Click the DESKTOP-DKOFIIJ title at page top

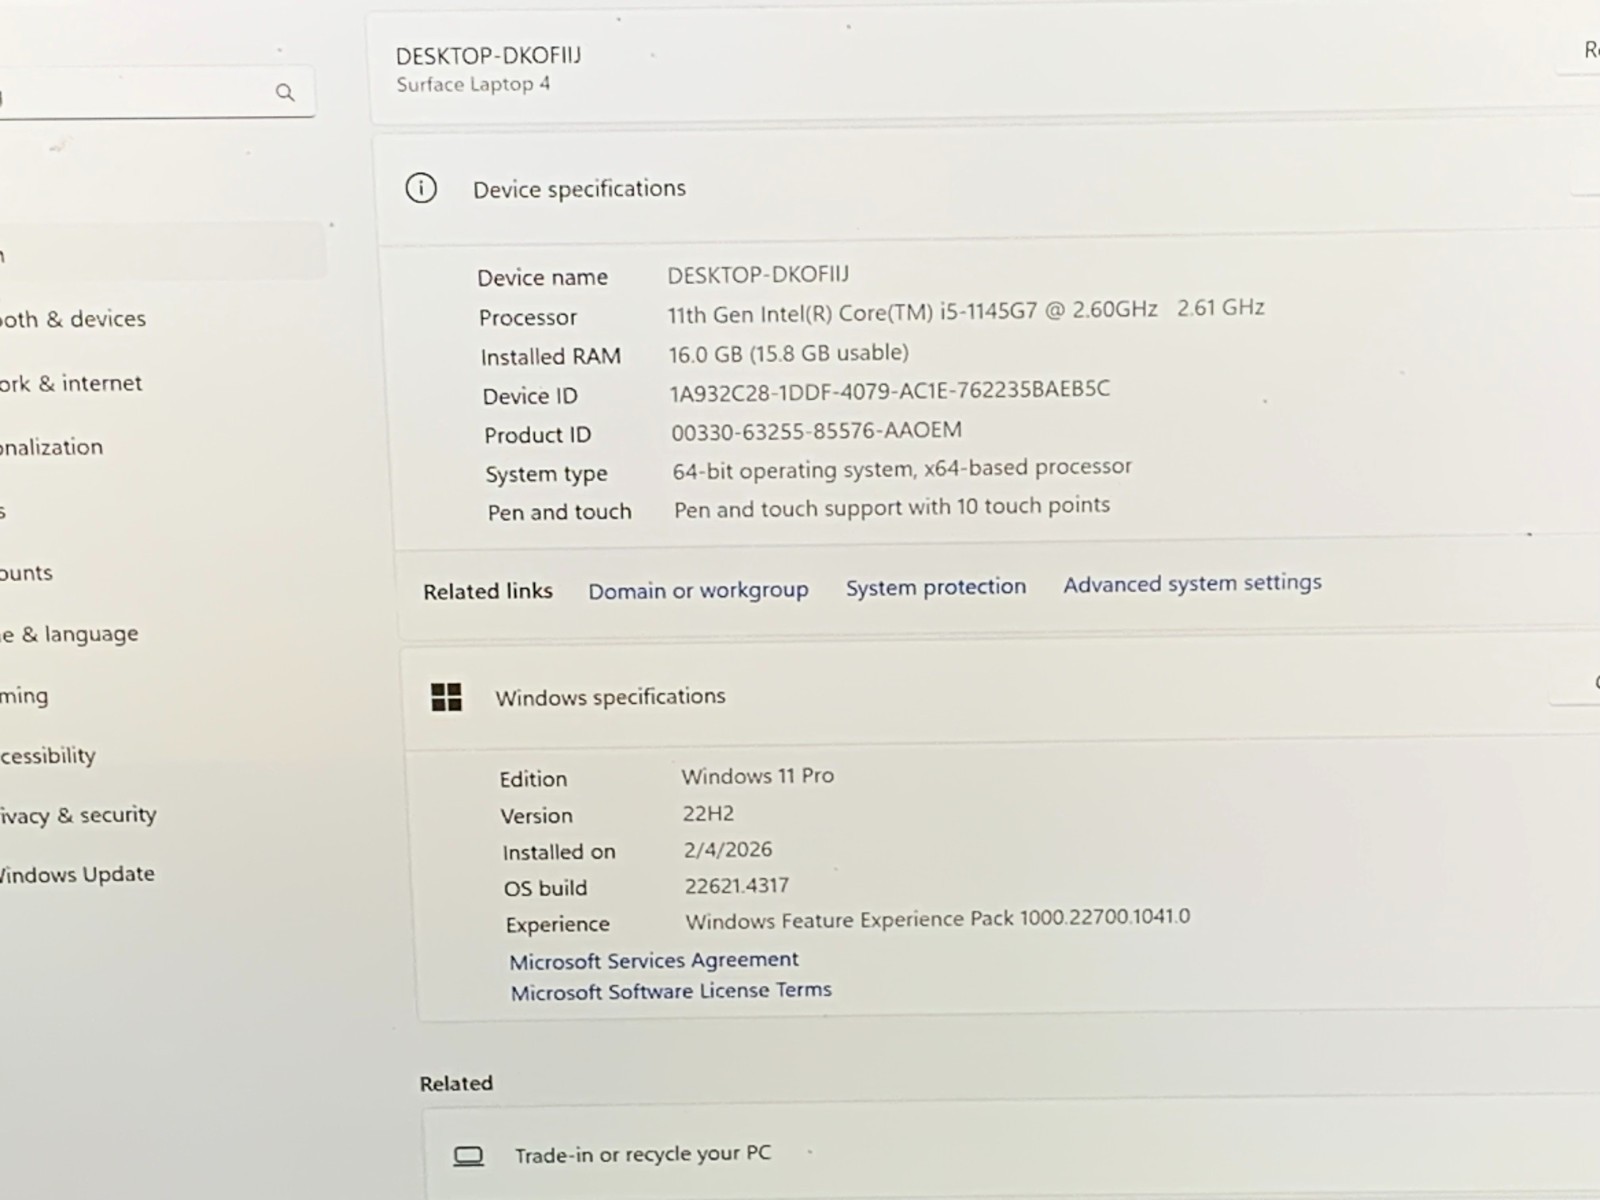[488, 55]
